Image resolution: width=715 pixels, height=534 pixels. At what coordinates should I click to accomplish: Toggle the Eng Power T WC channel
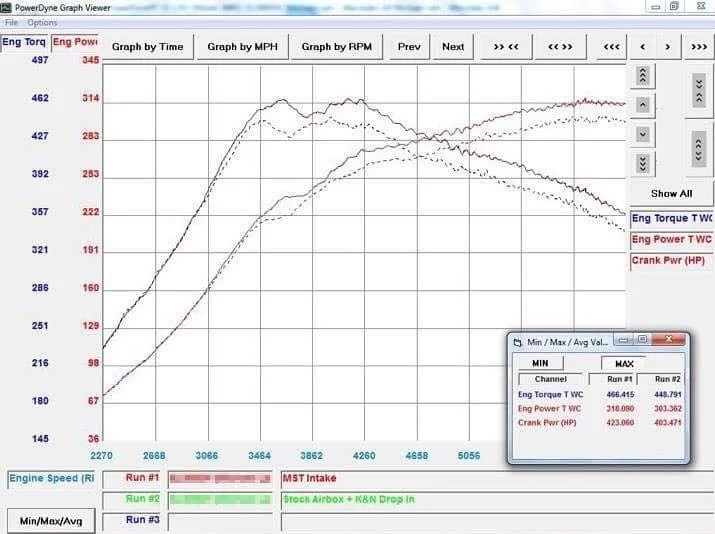pyautogui.click(x=671, y=240)
